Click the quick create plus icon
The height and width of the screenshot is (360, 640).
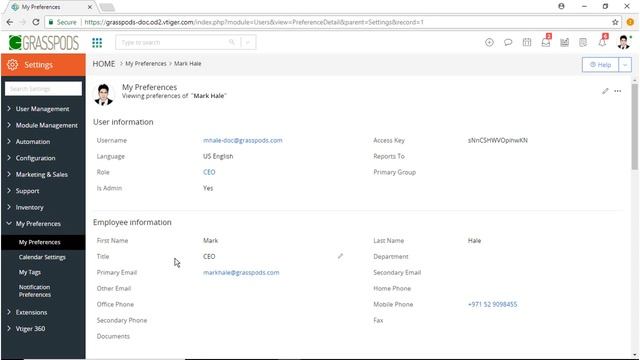(x=489, y=42)
